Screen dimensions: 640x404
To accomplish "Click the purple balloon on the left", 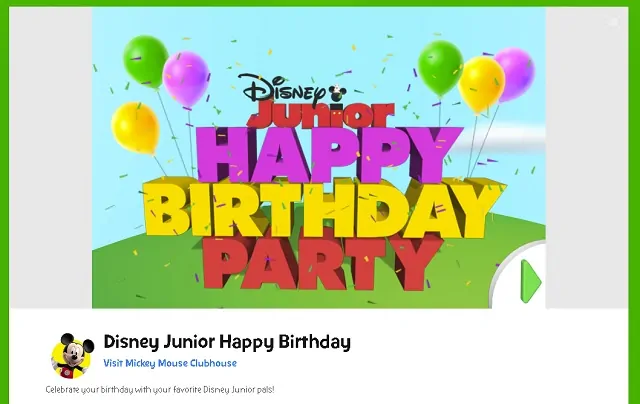I will [x=186, y=79].
